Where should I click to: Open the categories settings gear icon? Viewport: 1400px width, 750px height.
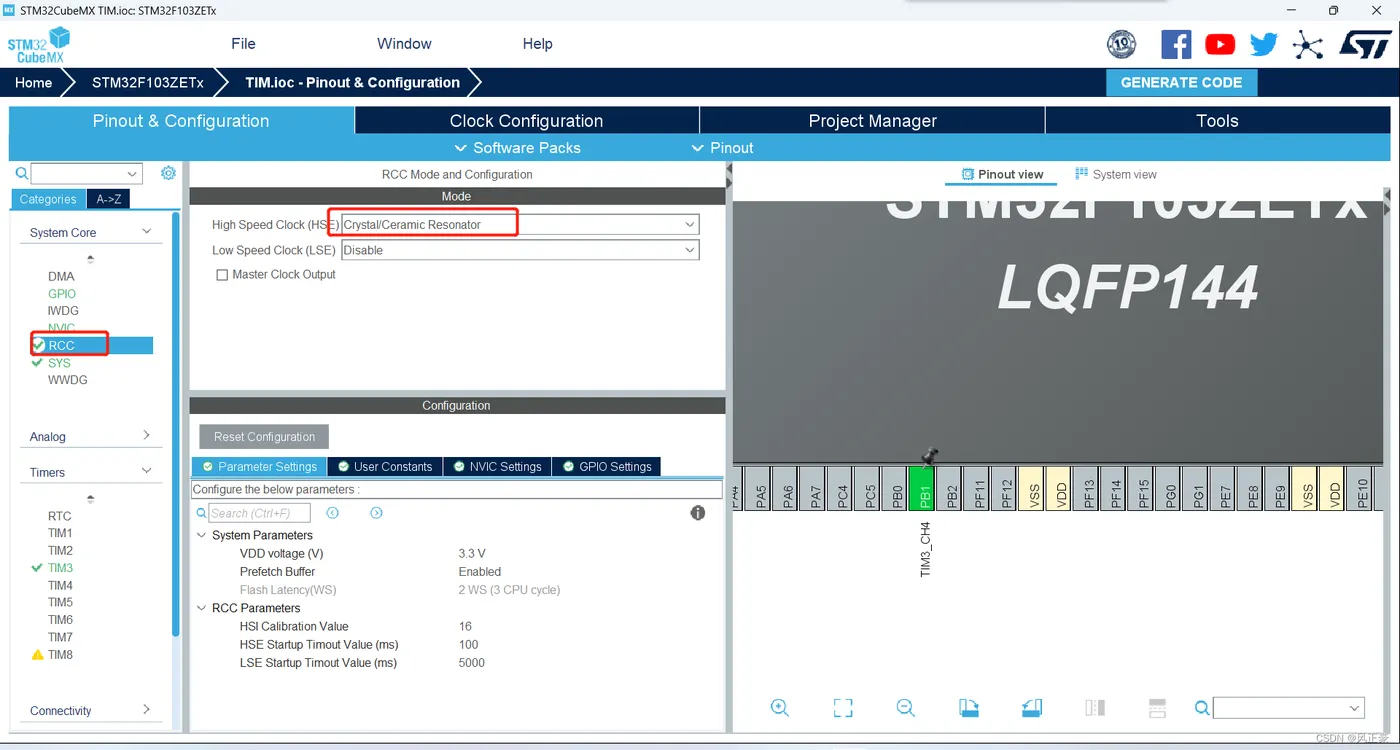pyautogui.click(x=168, y=173)
